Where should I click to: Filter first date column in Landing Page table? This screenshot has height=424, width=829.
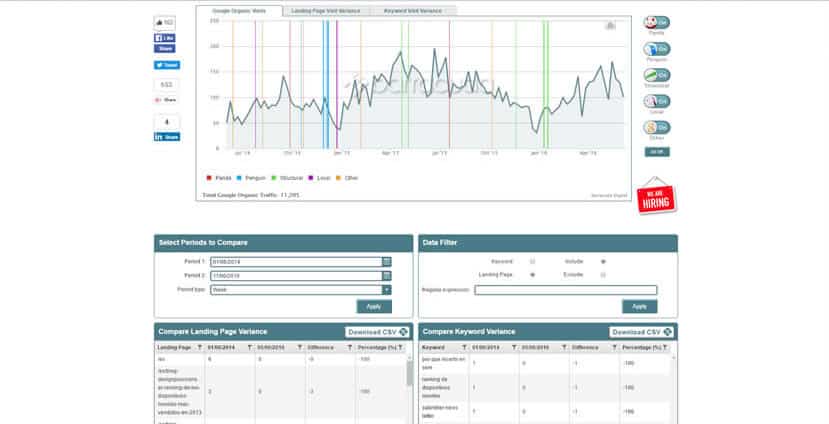(x=250, y=347)
